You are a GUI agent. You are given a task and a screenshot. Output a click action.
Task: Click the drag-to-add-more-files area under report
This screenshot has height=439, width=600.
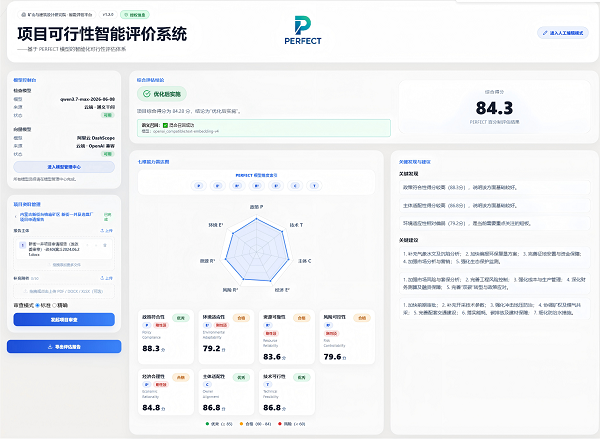[64, 264]
